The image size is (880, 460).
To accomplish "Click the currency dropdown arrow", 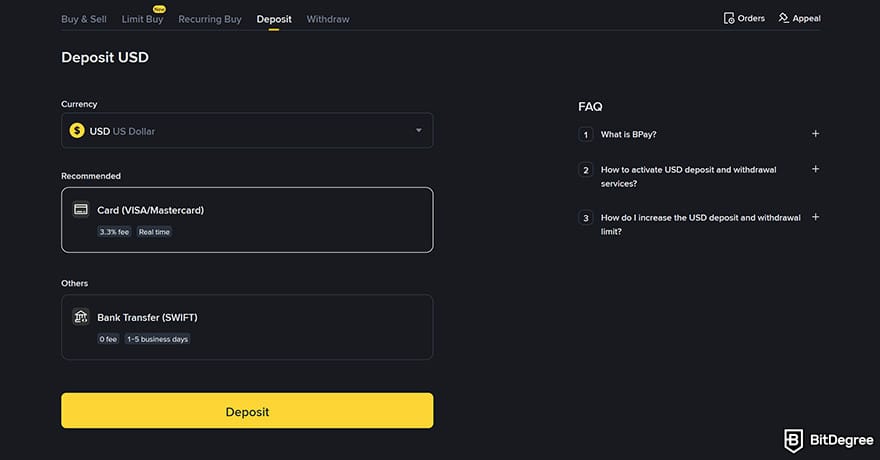I will [419, 130].
